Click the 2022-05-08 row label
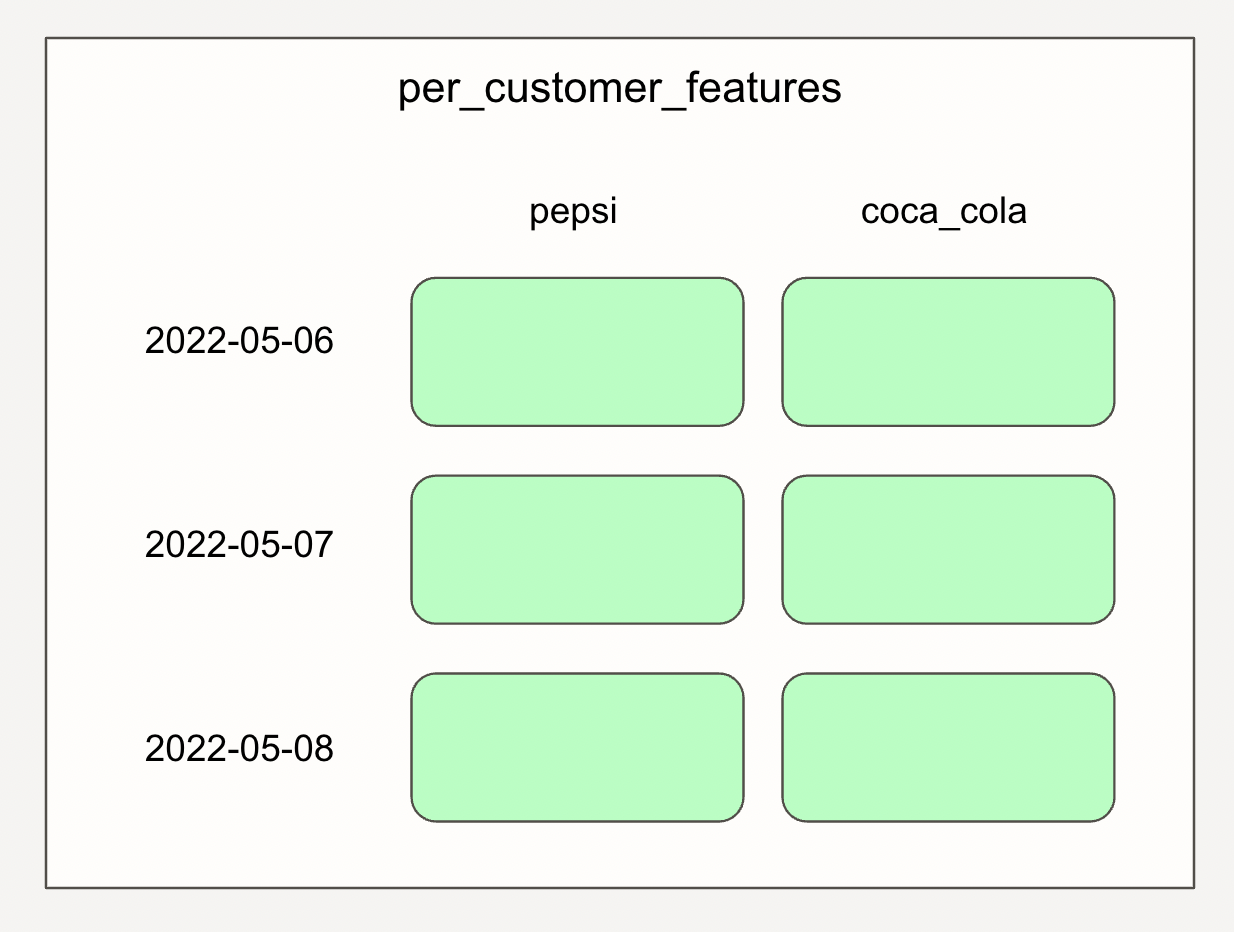This screenshot has width=1234, height=932. [239, 749]
